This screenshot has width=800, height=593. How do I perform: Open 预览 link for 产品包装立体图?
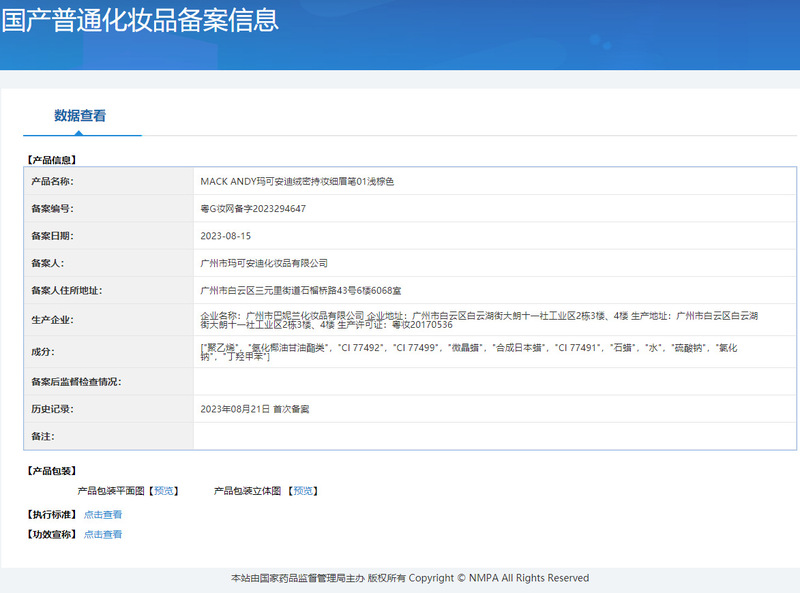point(304,491)
